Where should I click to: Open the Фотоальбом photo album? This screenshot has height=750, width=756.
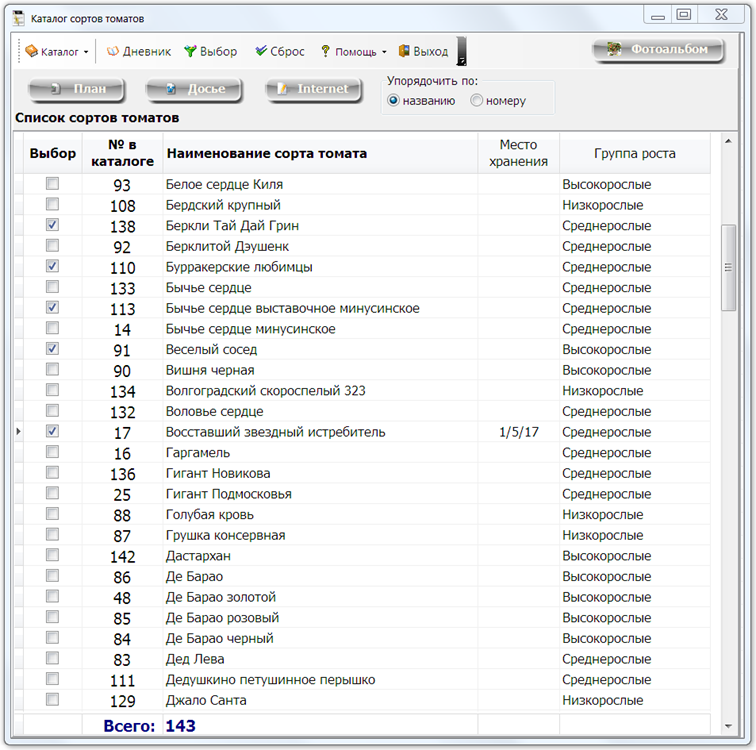[658, 50]
